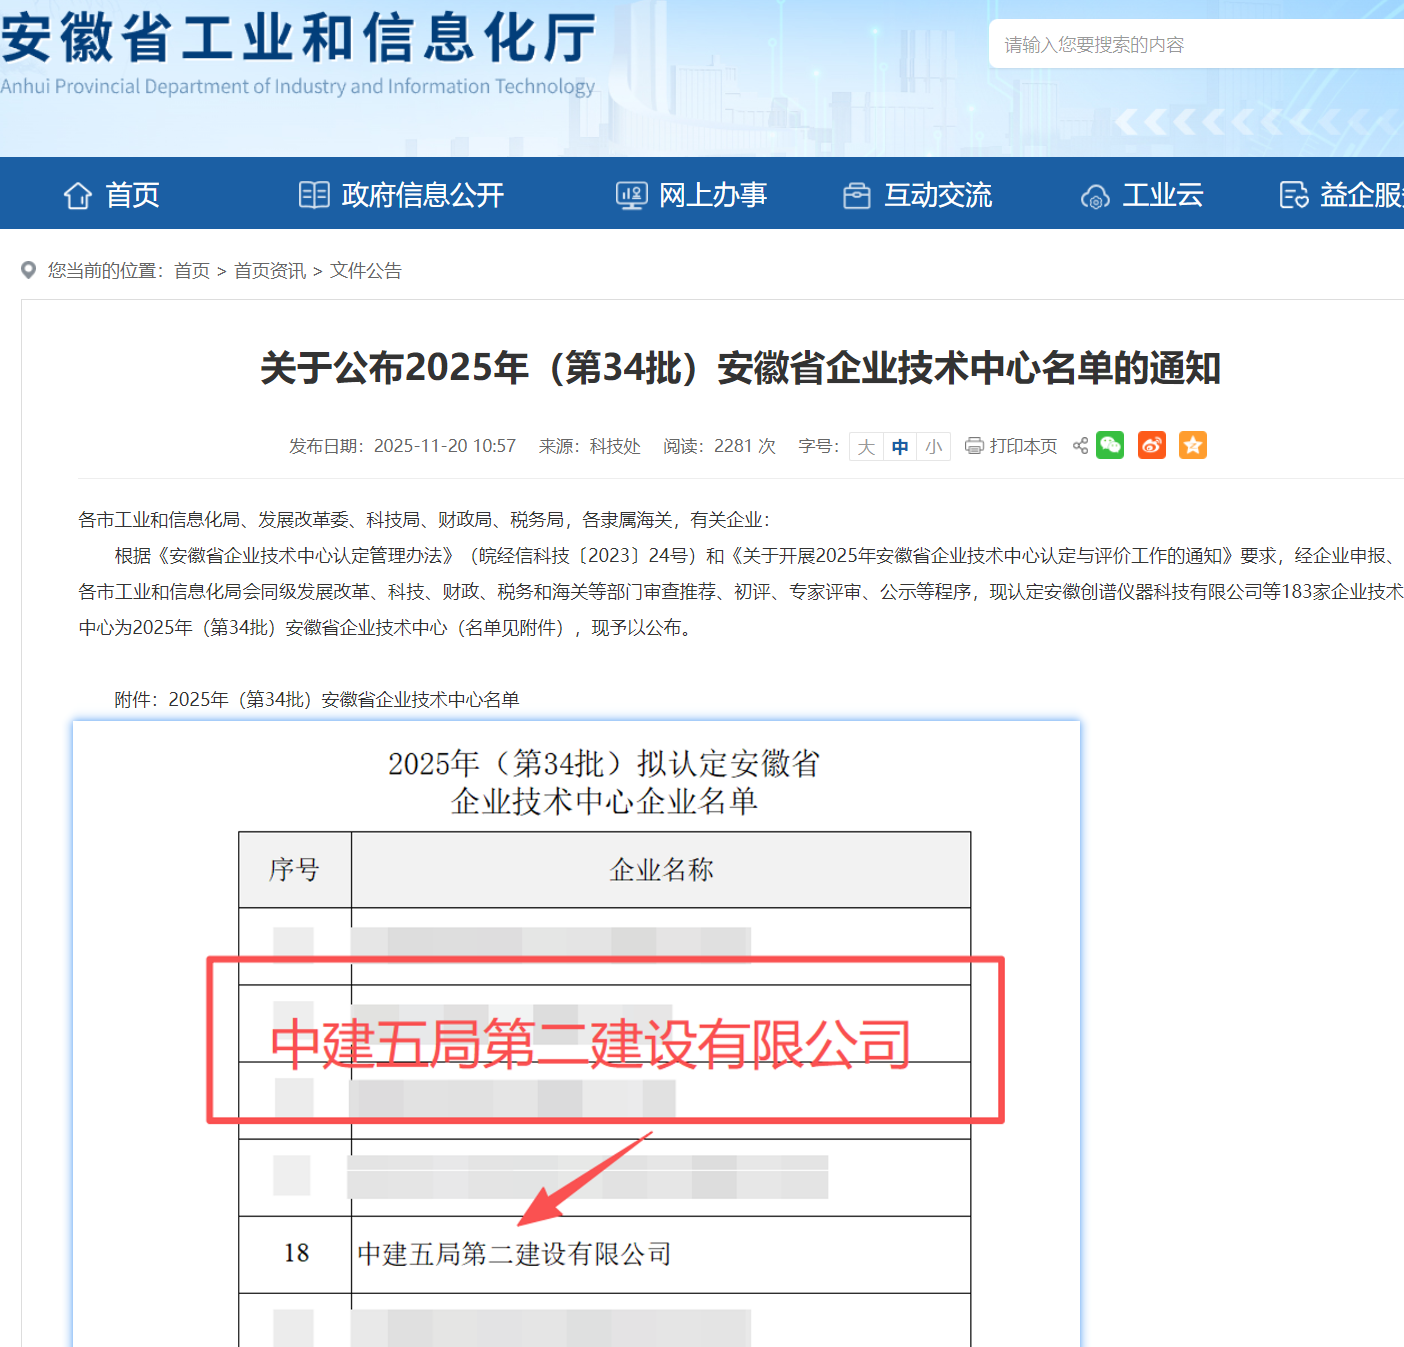
Task: Keep font size 中 selected
Action: (899, 446)
